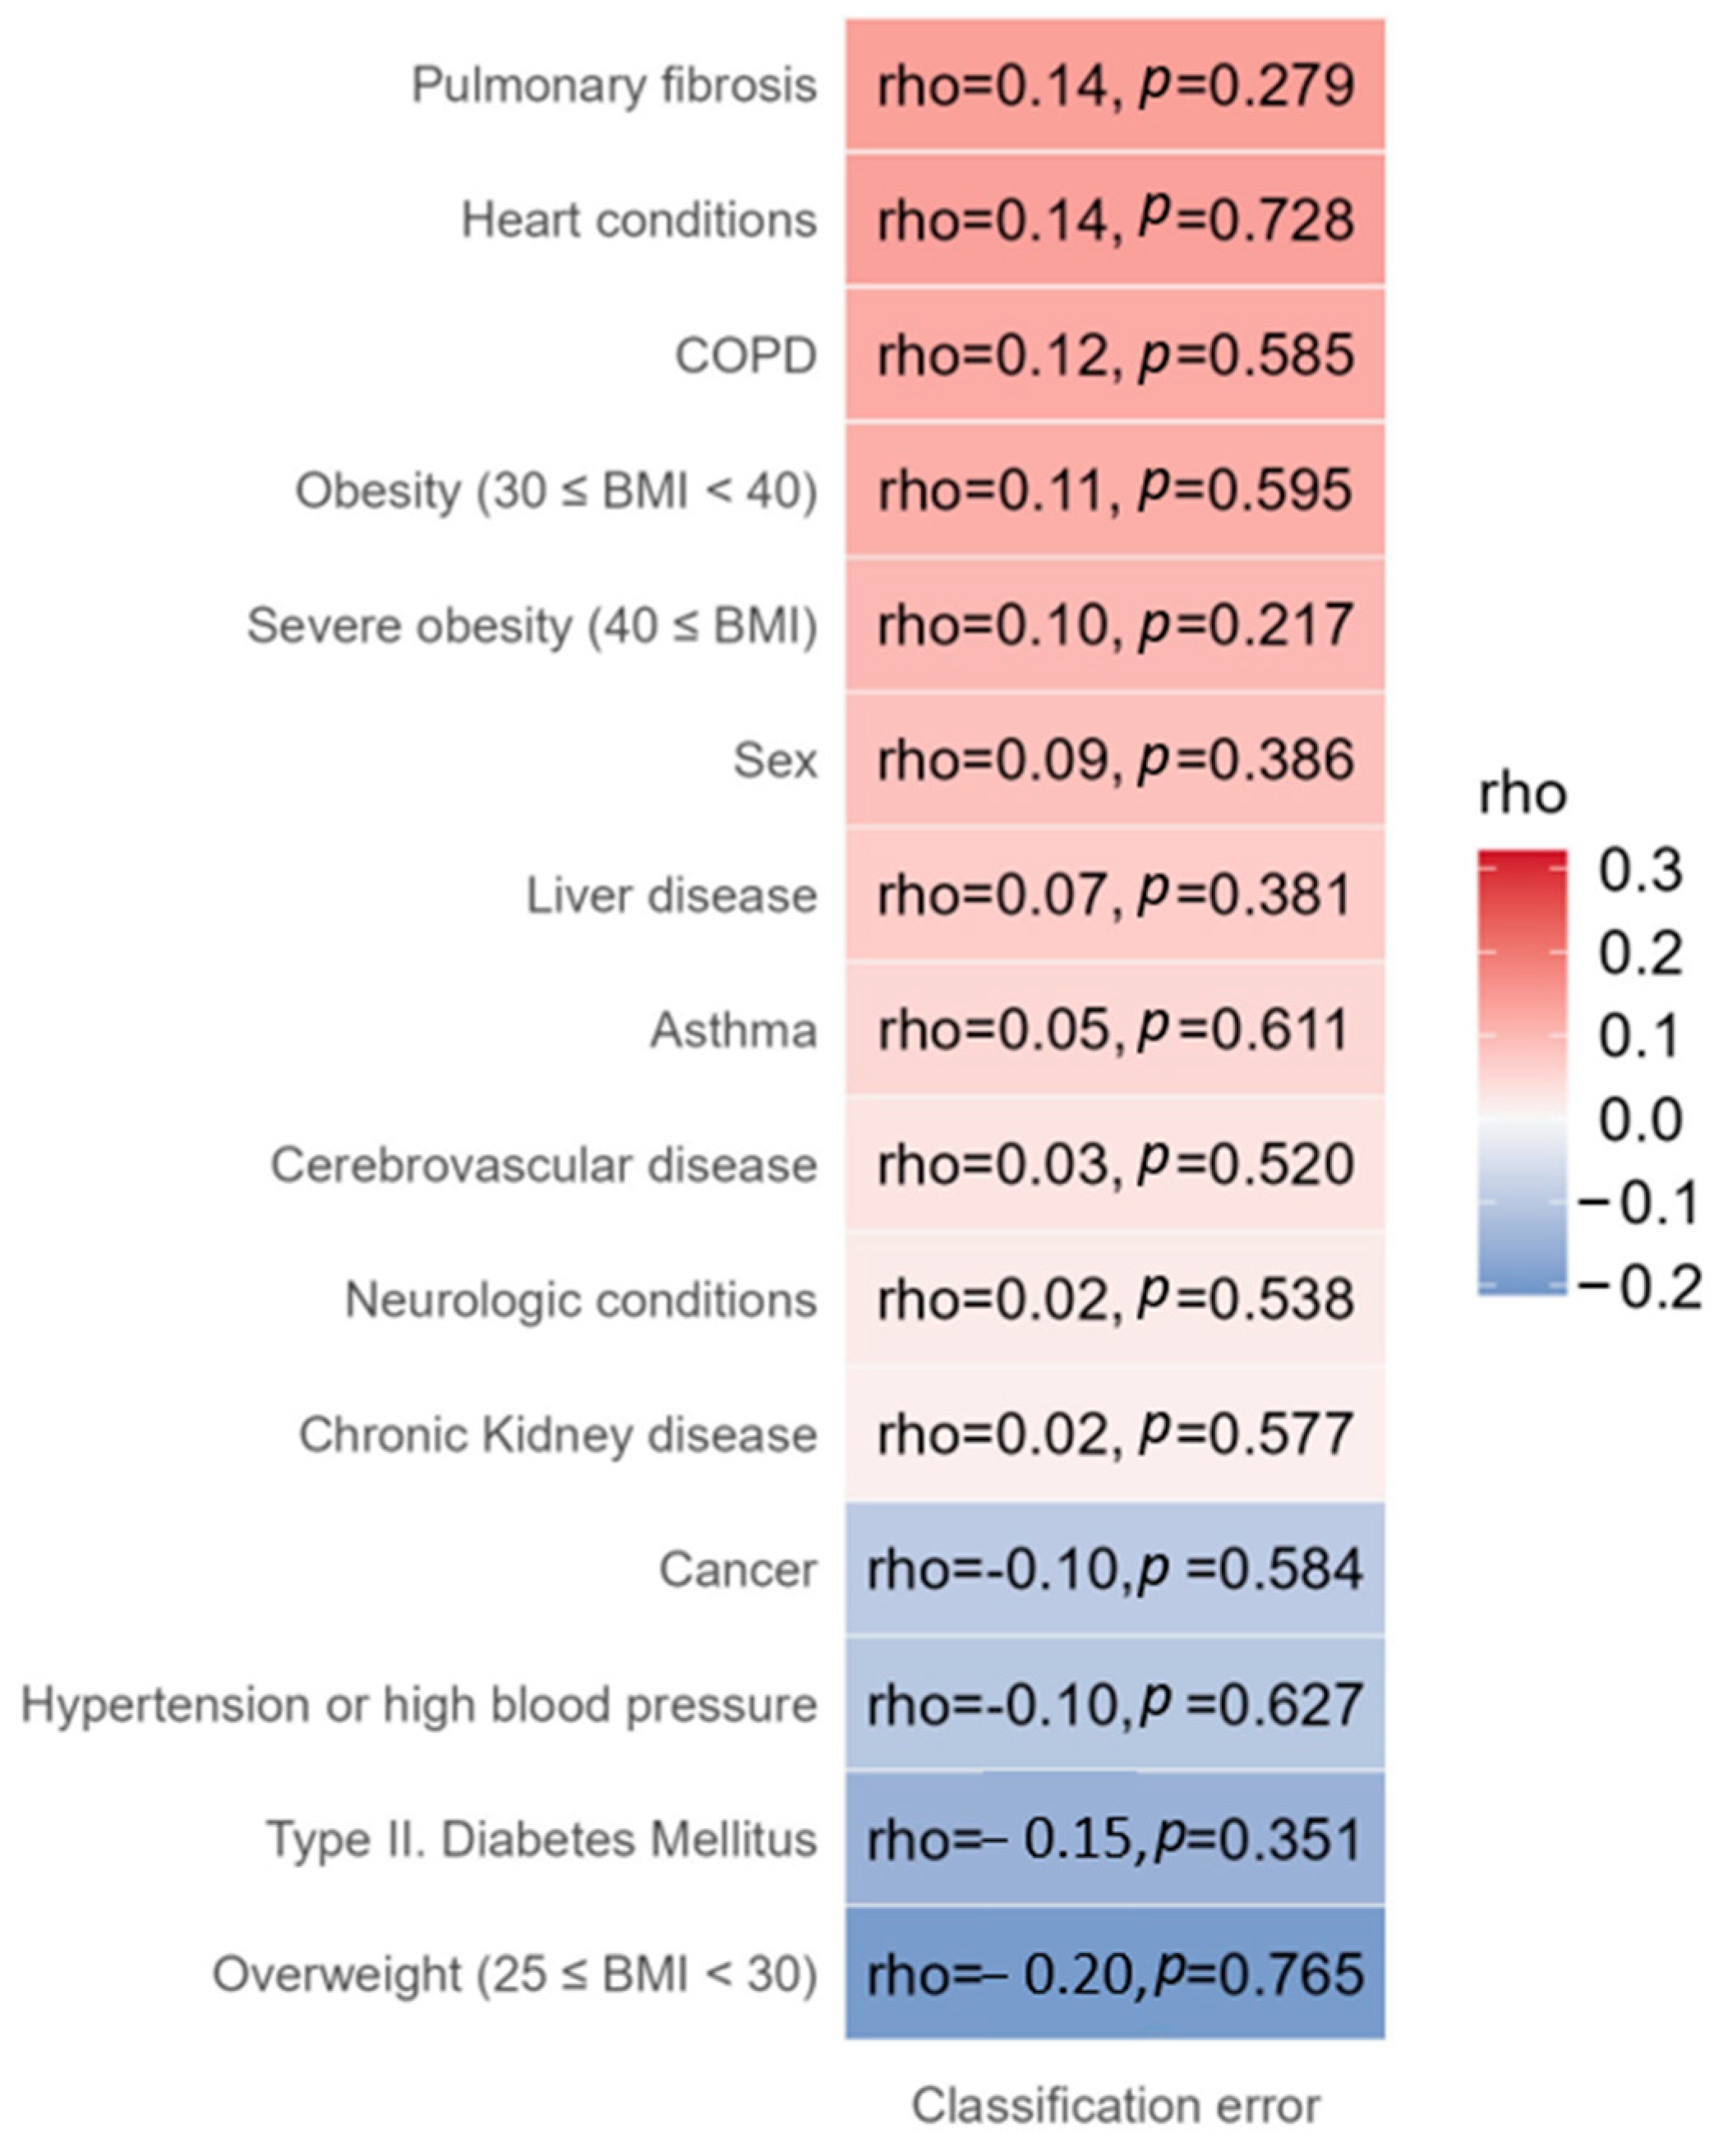Select the Neurologic conditions heatmap cell

[1114, 1300]
